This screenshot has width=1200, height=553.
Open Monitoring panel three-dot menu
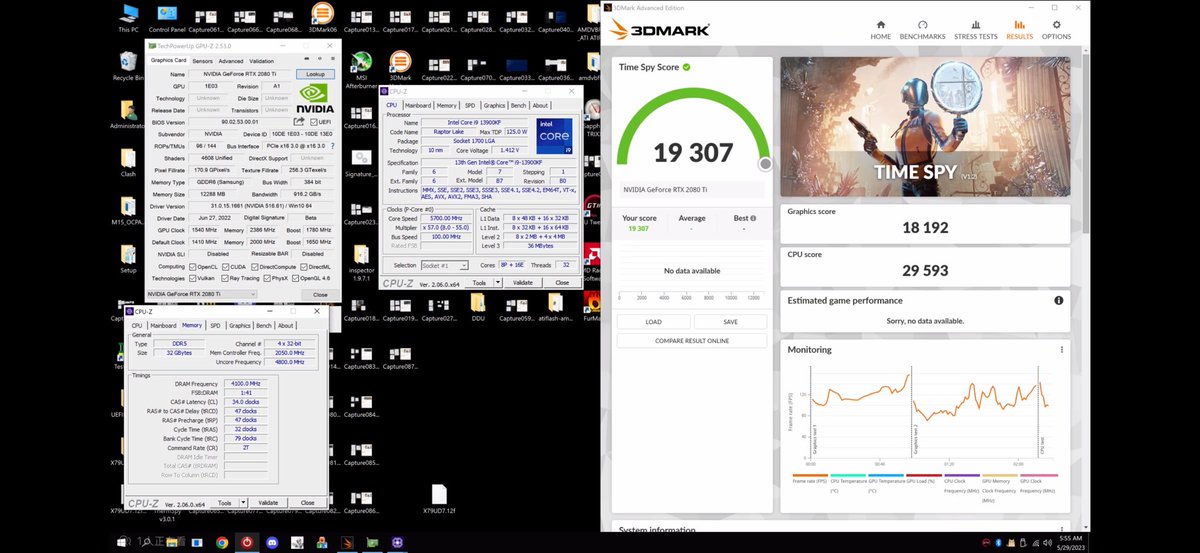click(1061, 350)
